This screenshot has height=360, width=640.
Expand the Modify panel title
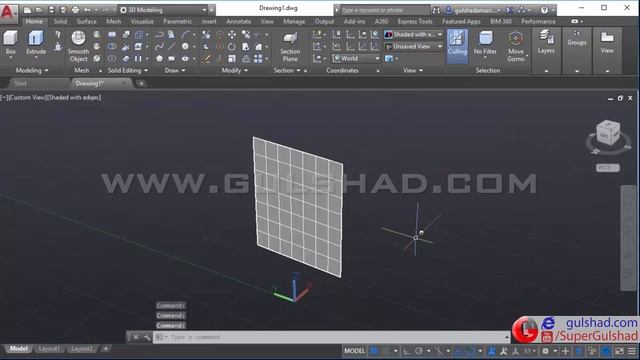tap(235, 70)
